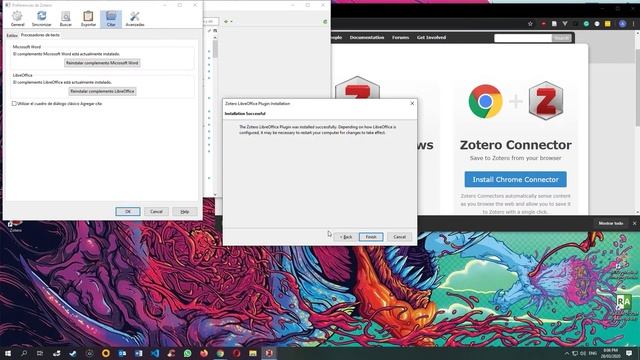Screen dimensions: 640x360
Task: Click Reinstalar complemento LibreOffice button
Action: [x=102, y=91]
